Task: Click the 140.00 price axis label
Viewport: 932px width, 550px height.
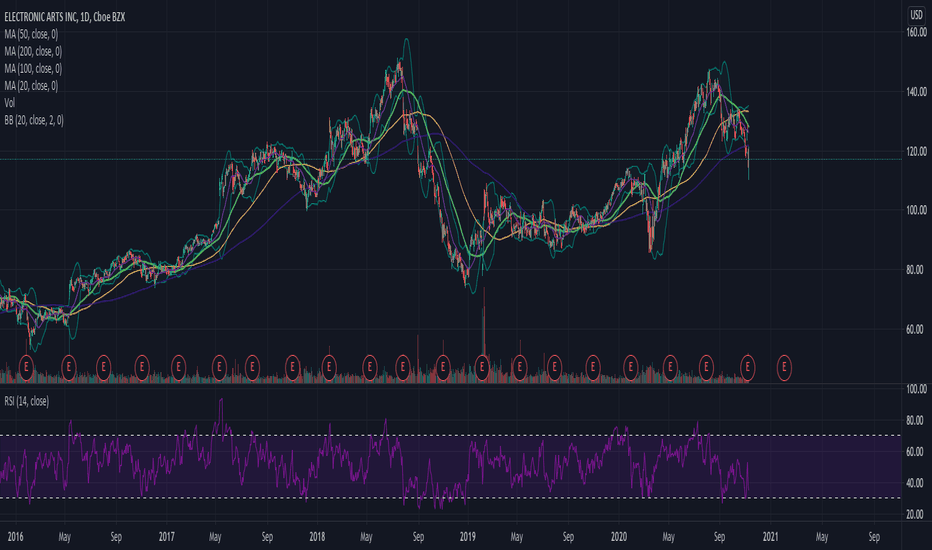Action: [916, 92]
